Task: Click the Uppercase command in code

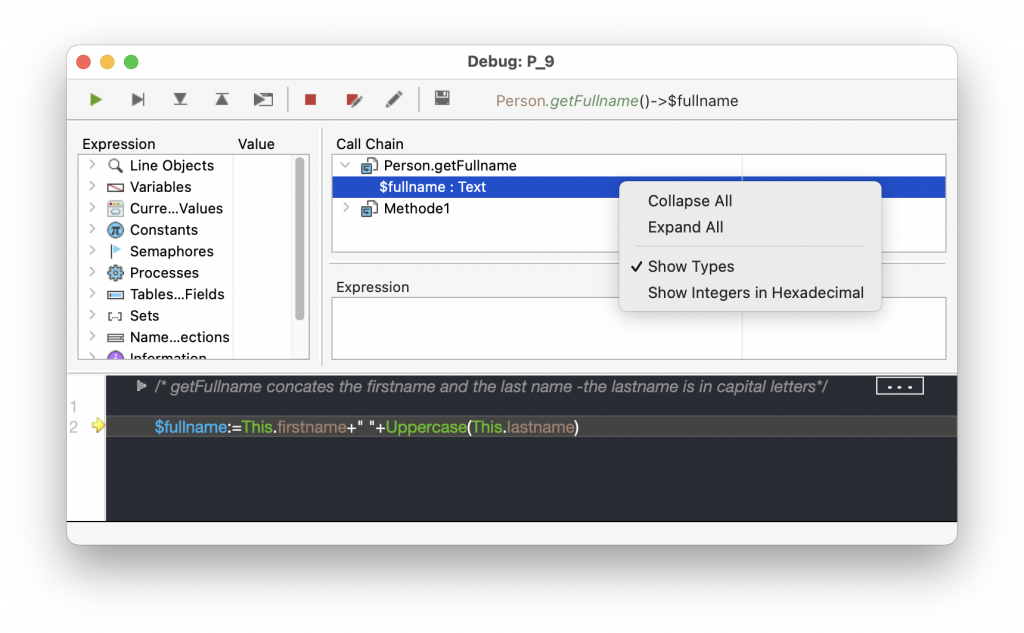Action: pyautogui.click(x=426, y=427)
